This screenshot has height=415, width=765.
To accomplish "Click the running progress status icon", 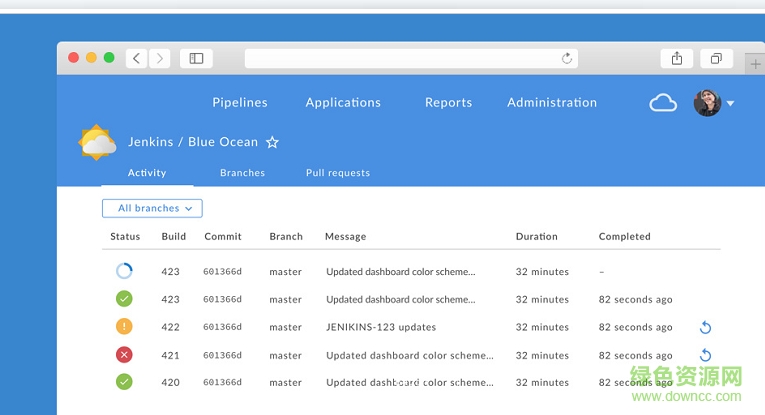I will click(124, 271).
